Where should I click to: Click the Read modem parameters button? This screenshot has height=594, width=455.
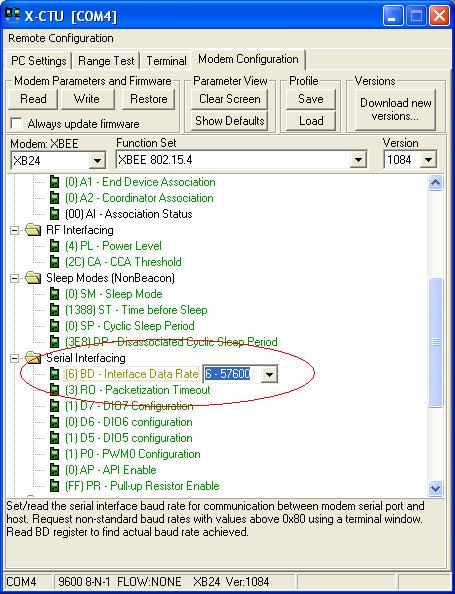(x=33, y=99)
